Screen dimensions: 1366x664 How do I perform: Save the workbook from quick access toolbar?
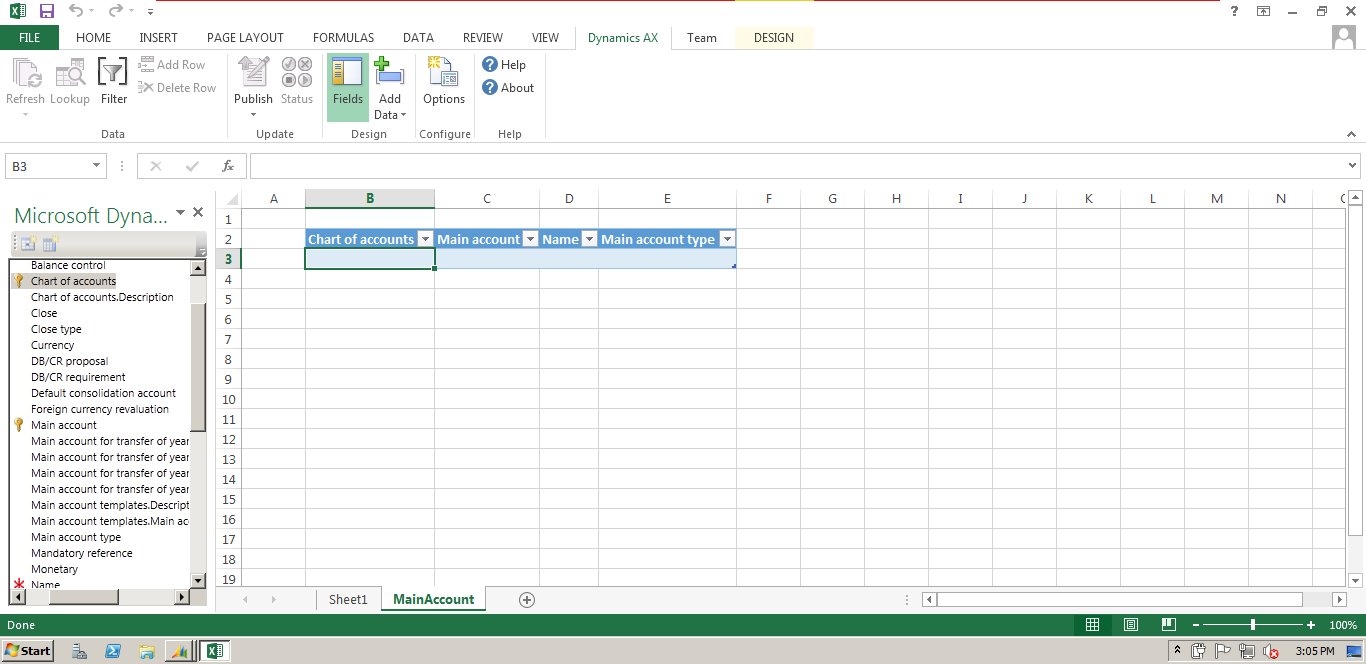pyautogui.click(x=46, y=11)
